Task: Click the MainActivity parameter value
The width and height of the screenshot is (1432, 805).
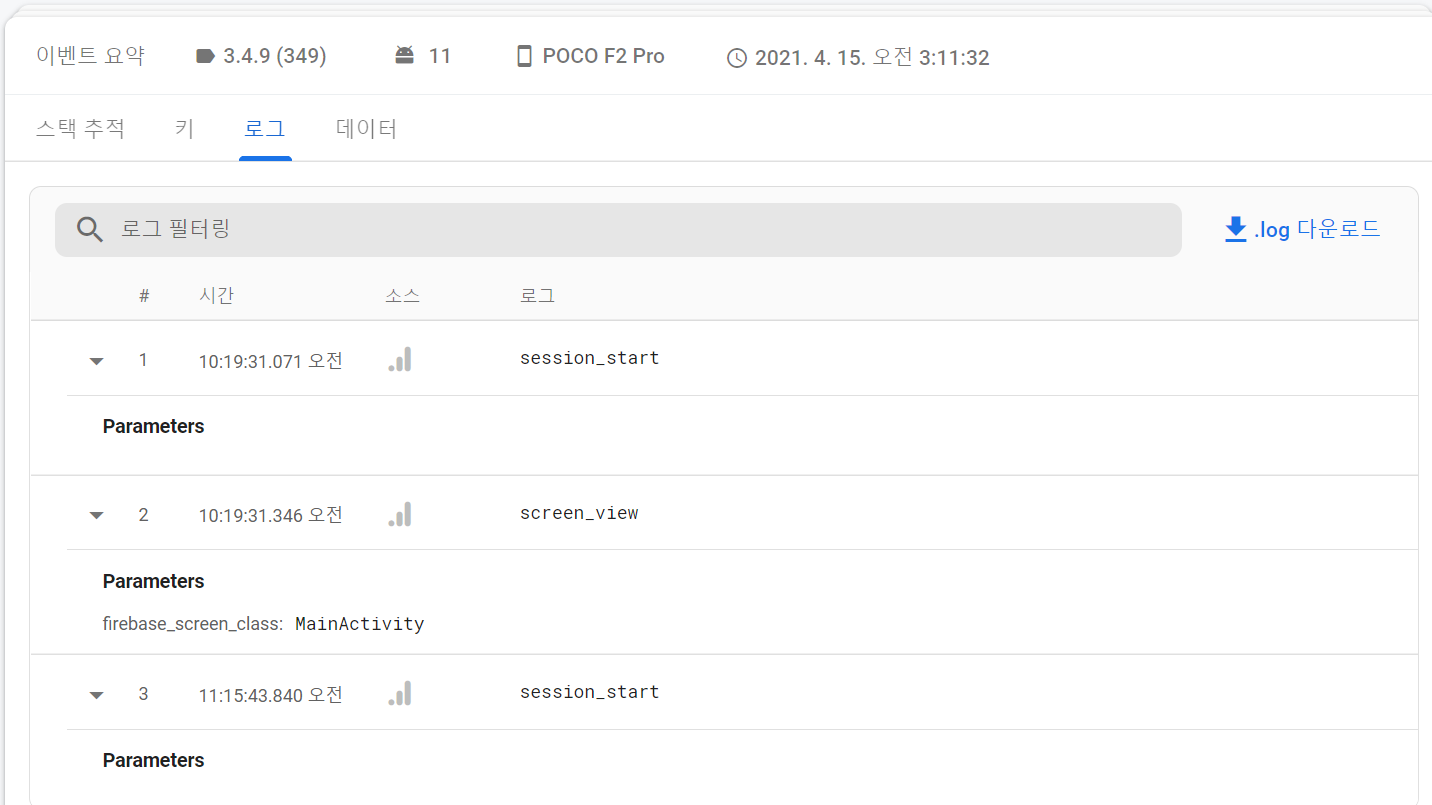Action: pyautogui.click(x=360, y=624)
